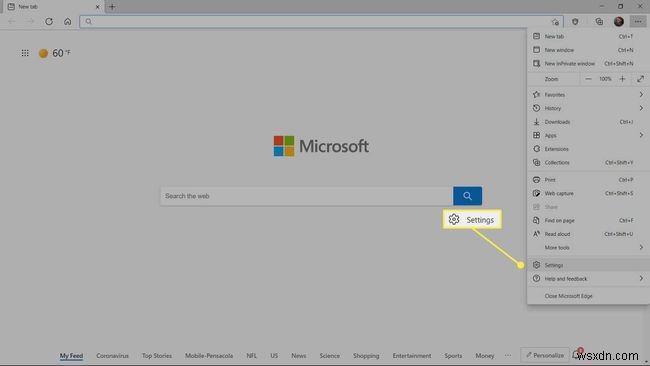This screenshot has width=650, height=366.
Task: Expand the Apps submenu
Action: click(588, 136)
